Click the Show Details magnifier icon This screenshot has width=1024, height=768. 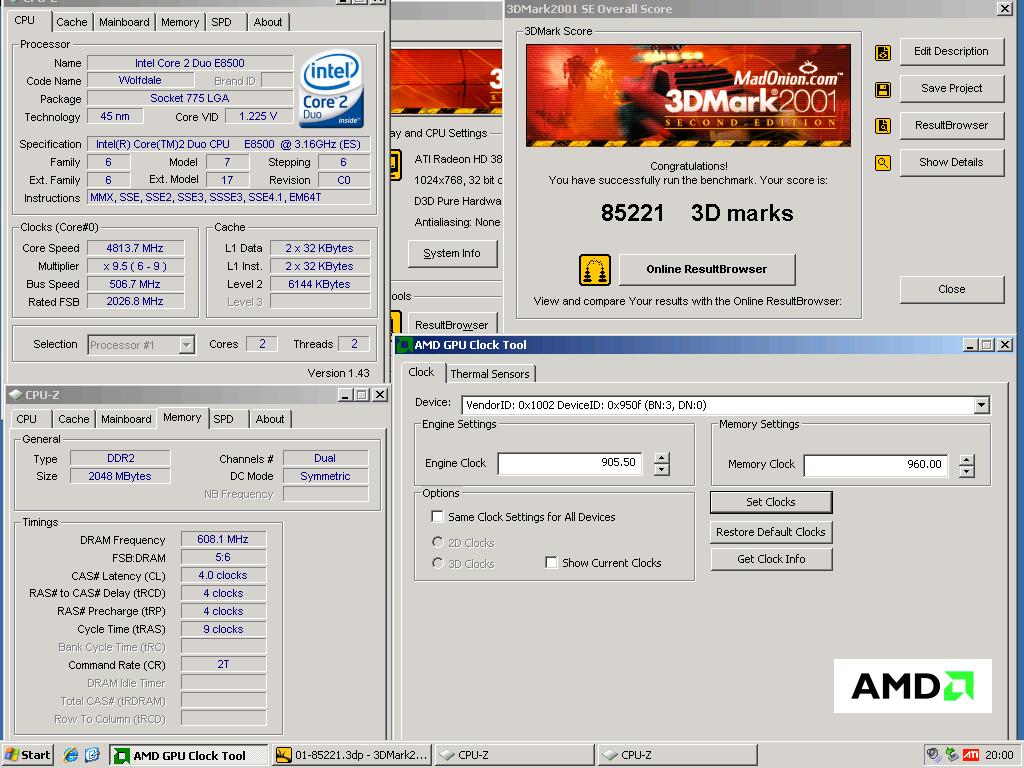[x=883, y=163]
